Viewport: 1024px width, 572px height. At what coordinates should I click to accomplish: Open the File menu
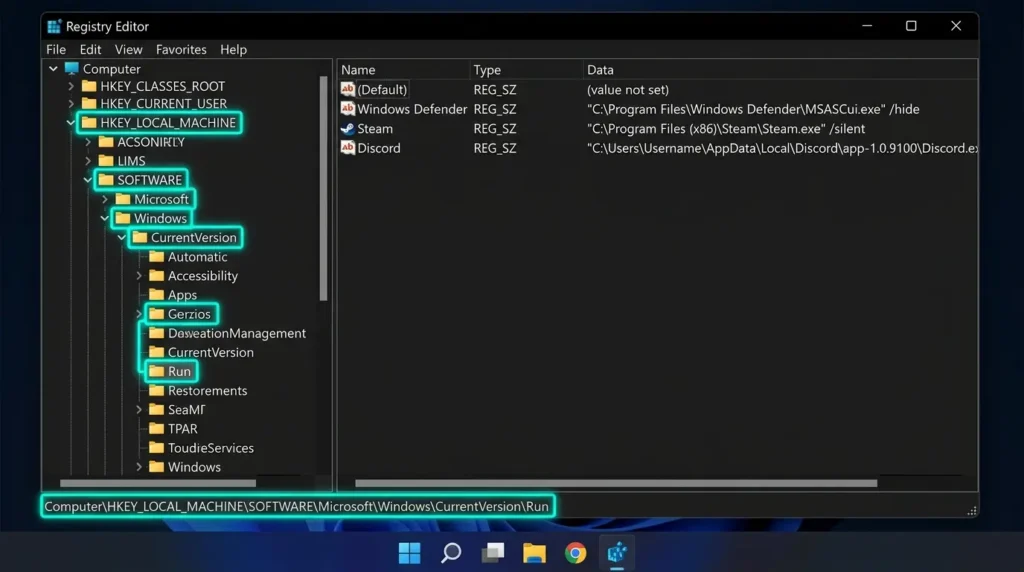56,50
